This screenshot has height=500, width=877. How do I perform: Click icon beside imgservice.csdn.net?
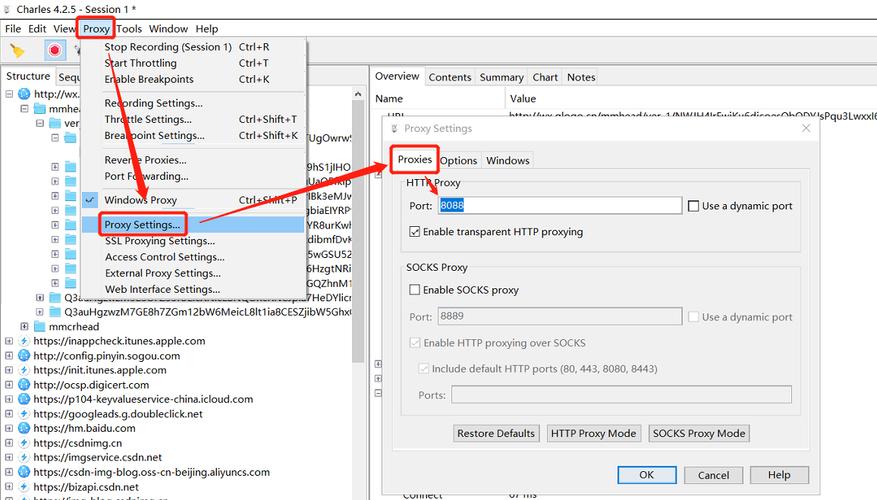(24, 457)
